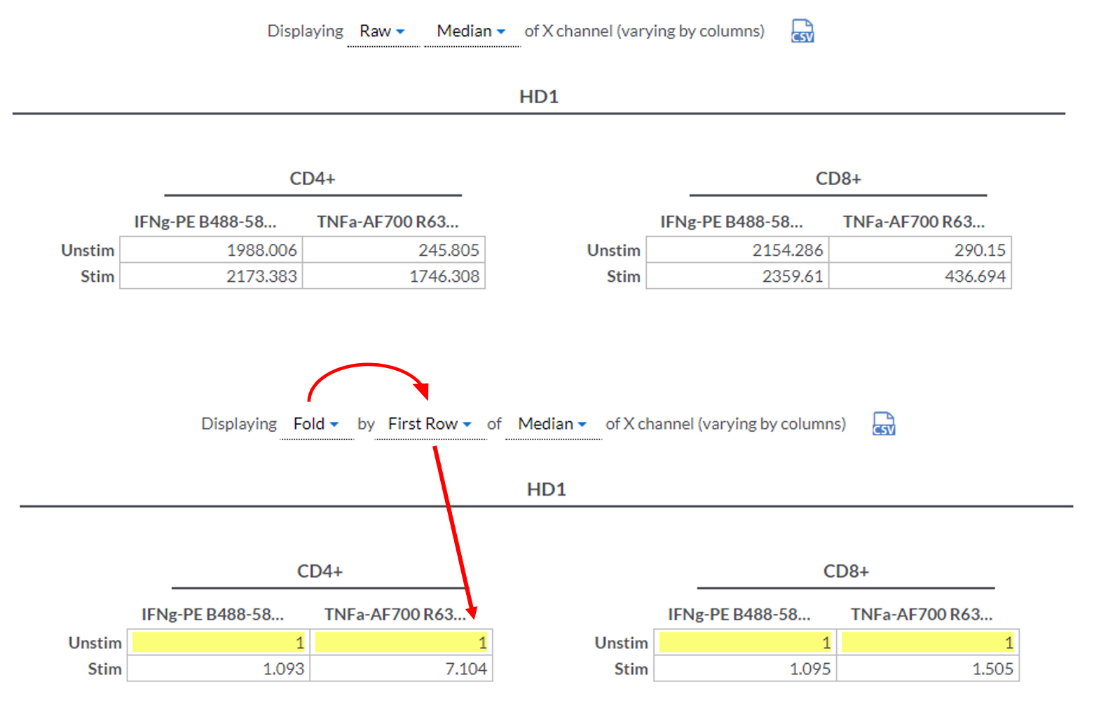Screen dimensions: 1101x701
Task: Click the cell with value 2359.61
Action: tap(737, 276)
